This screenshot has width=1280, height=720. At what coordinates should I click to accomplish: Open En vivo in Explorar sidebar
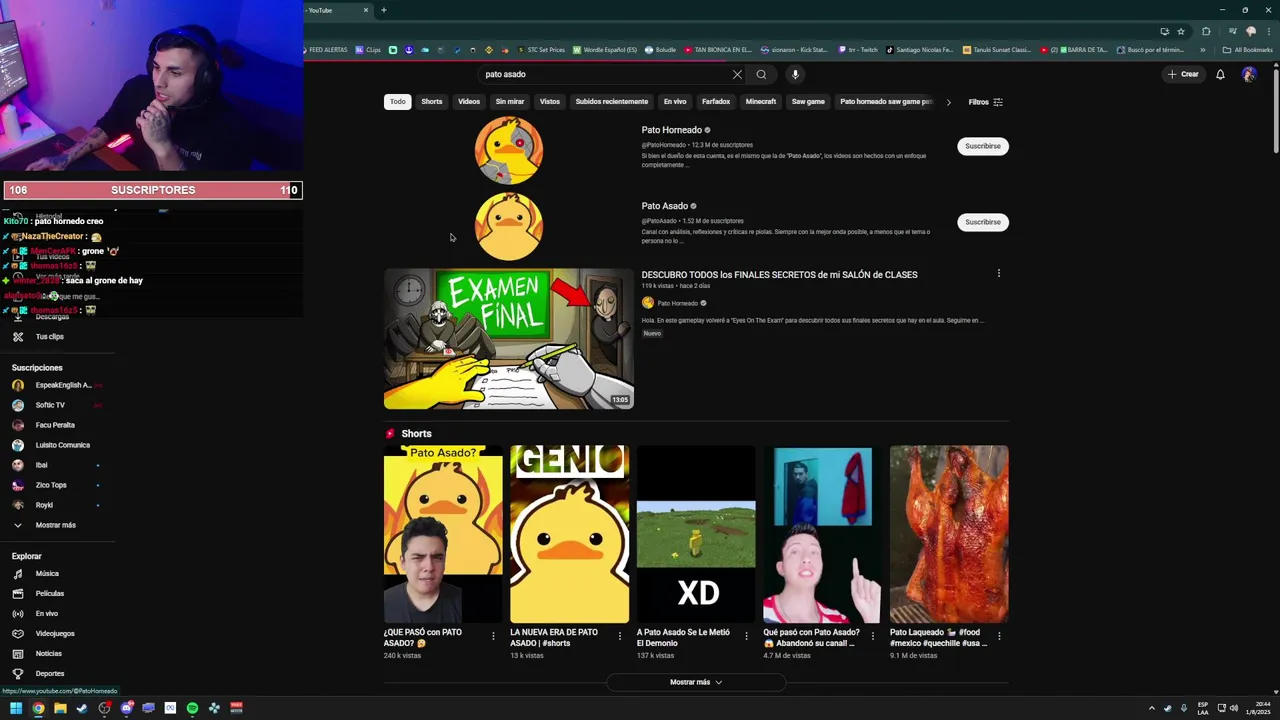pyautogui.click(x=47, y=614)
